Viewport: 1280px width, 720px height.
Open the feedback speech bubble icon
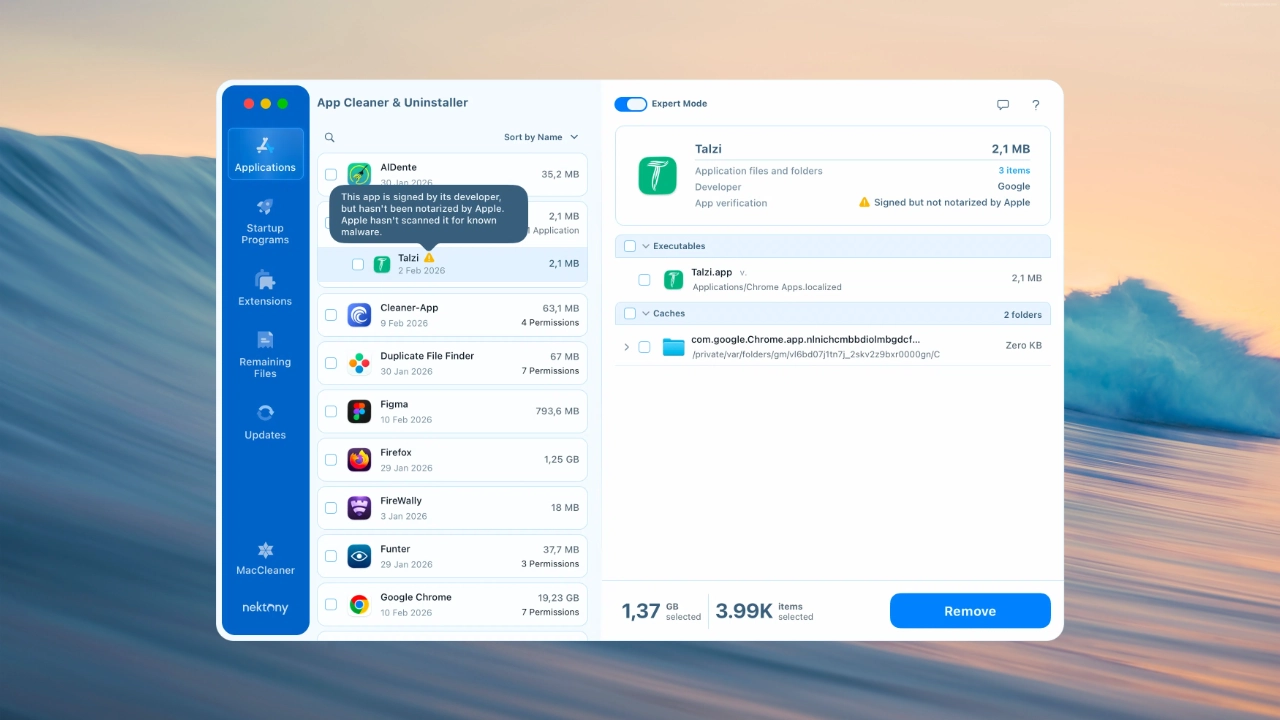pos(1003,104)
